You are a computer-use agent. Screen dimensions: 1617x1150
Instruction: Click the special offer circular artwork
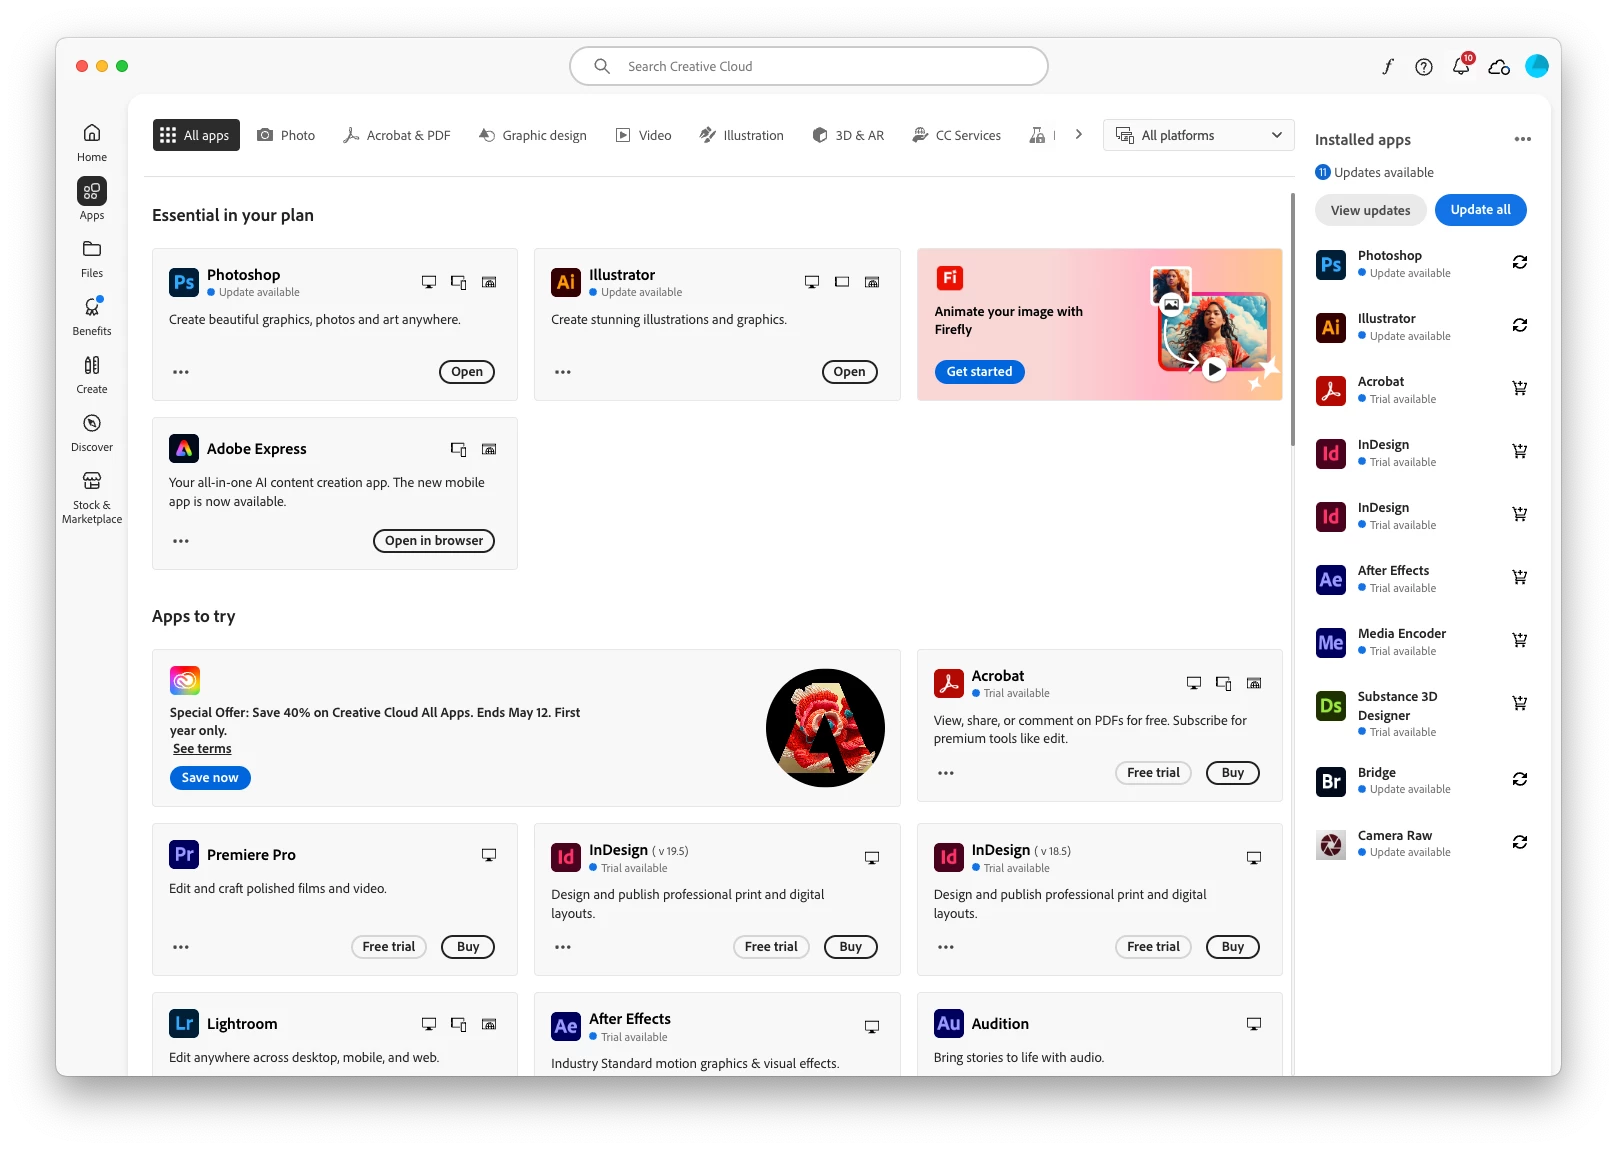[825, 728]
